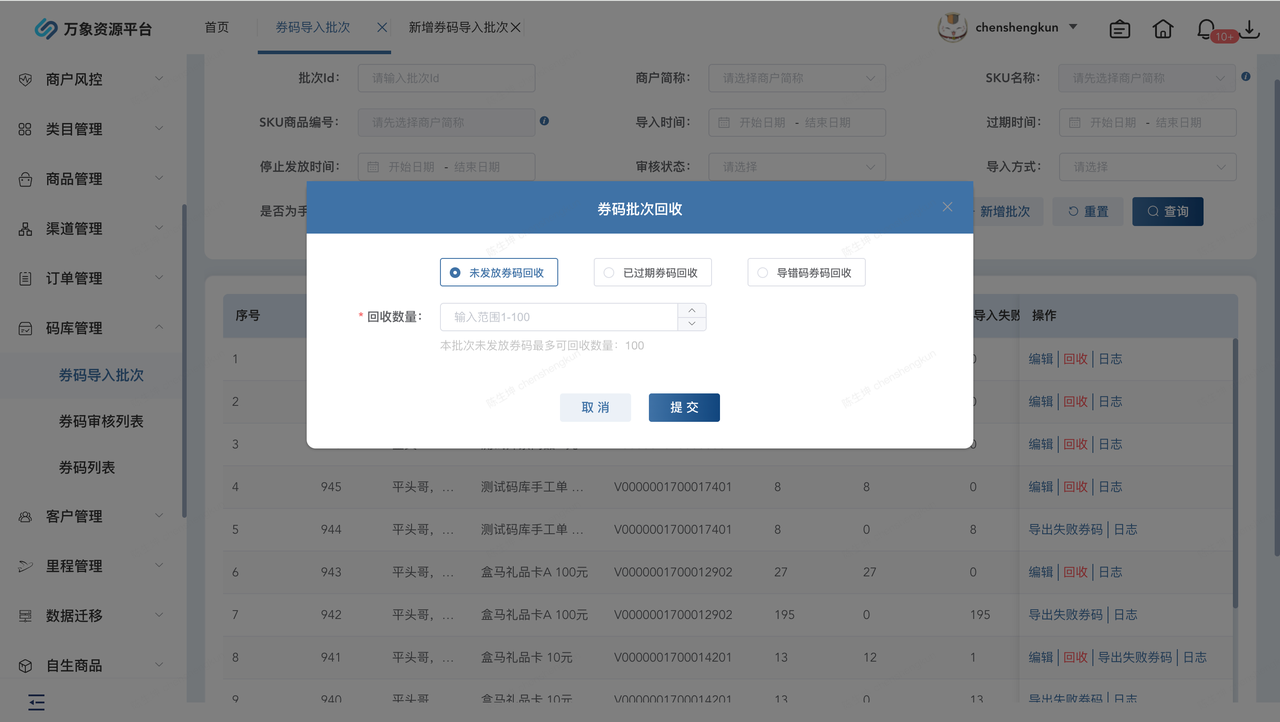This screenshot has width=1280, height=722.
Task: Click the 新增批次 button
Action: point(1004,211)
